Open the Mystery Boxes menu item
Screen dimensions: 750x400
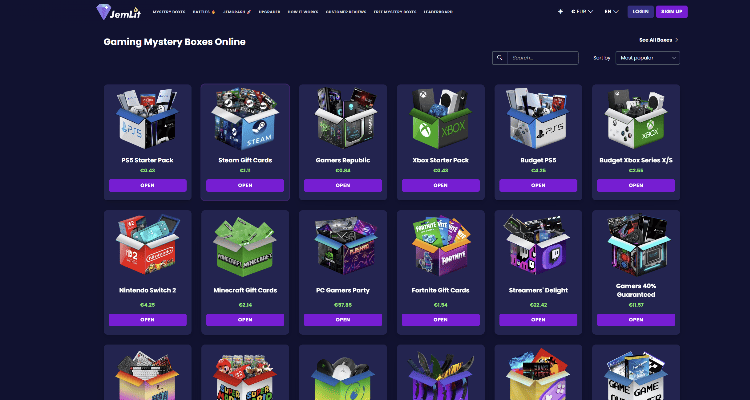169,11
